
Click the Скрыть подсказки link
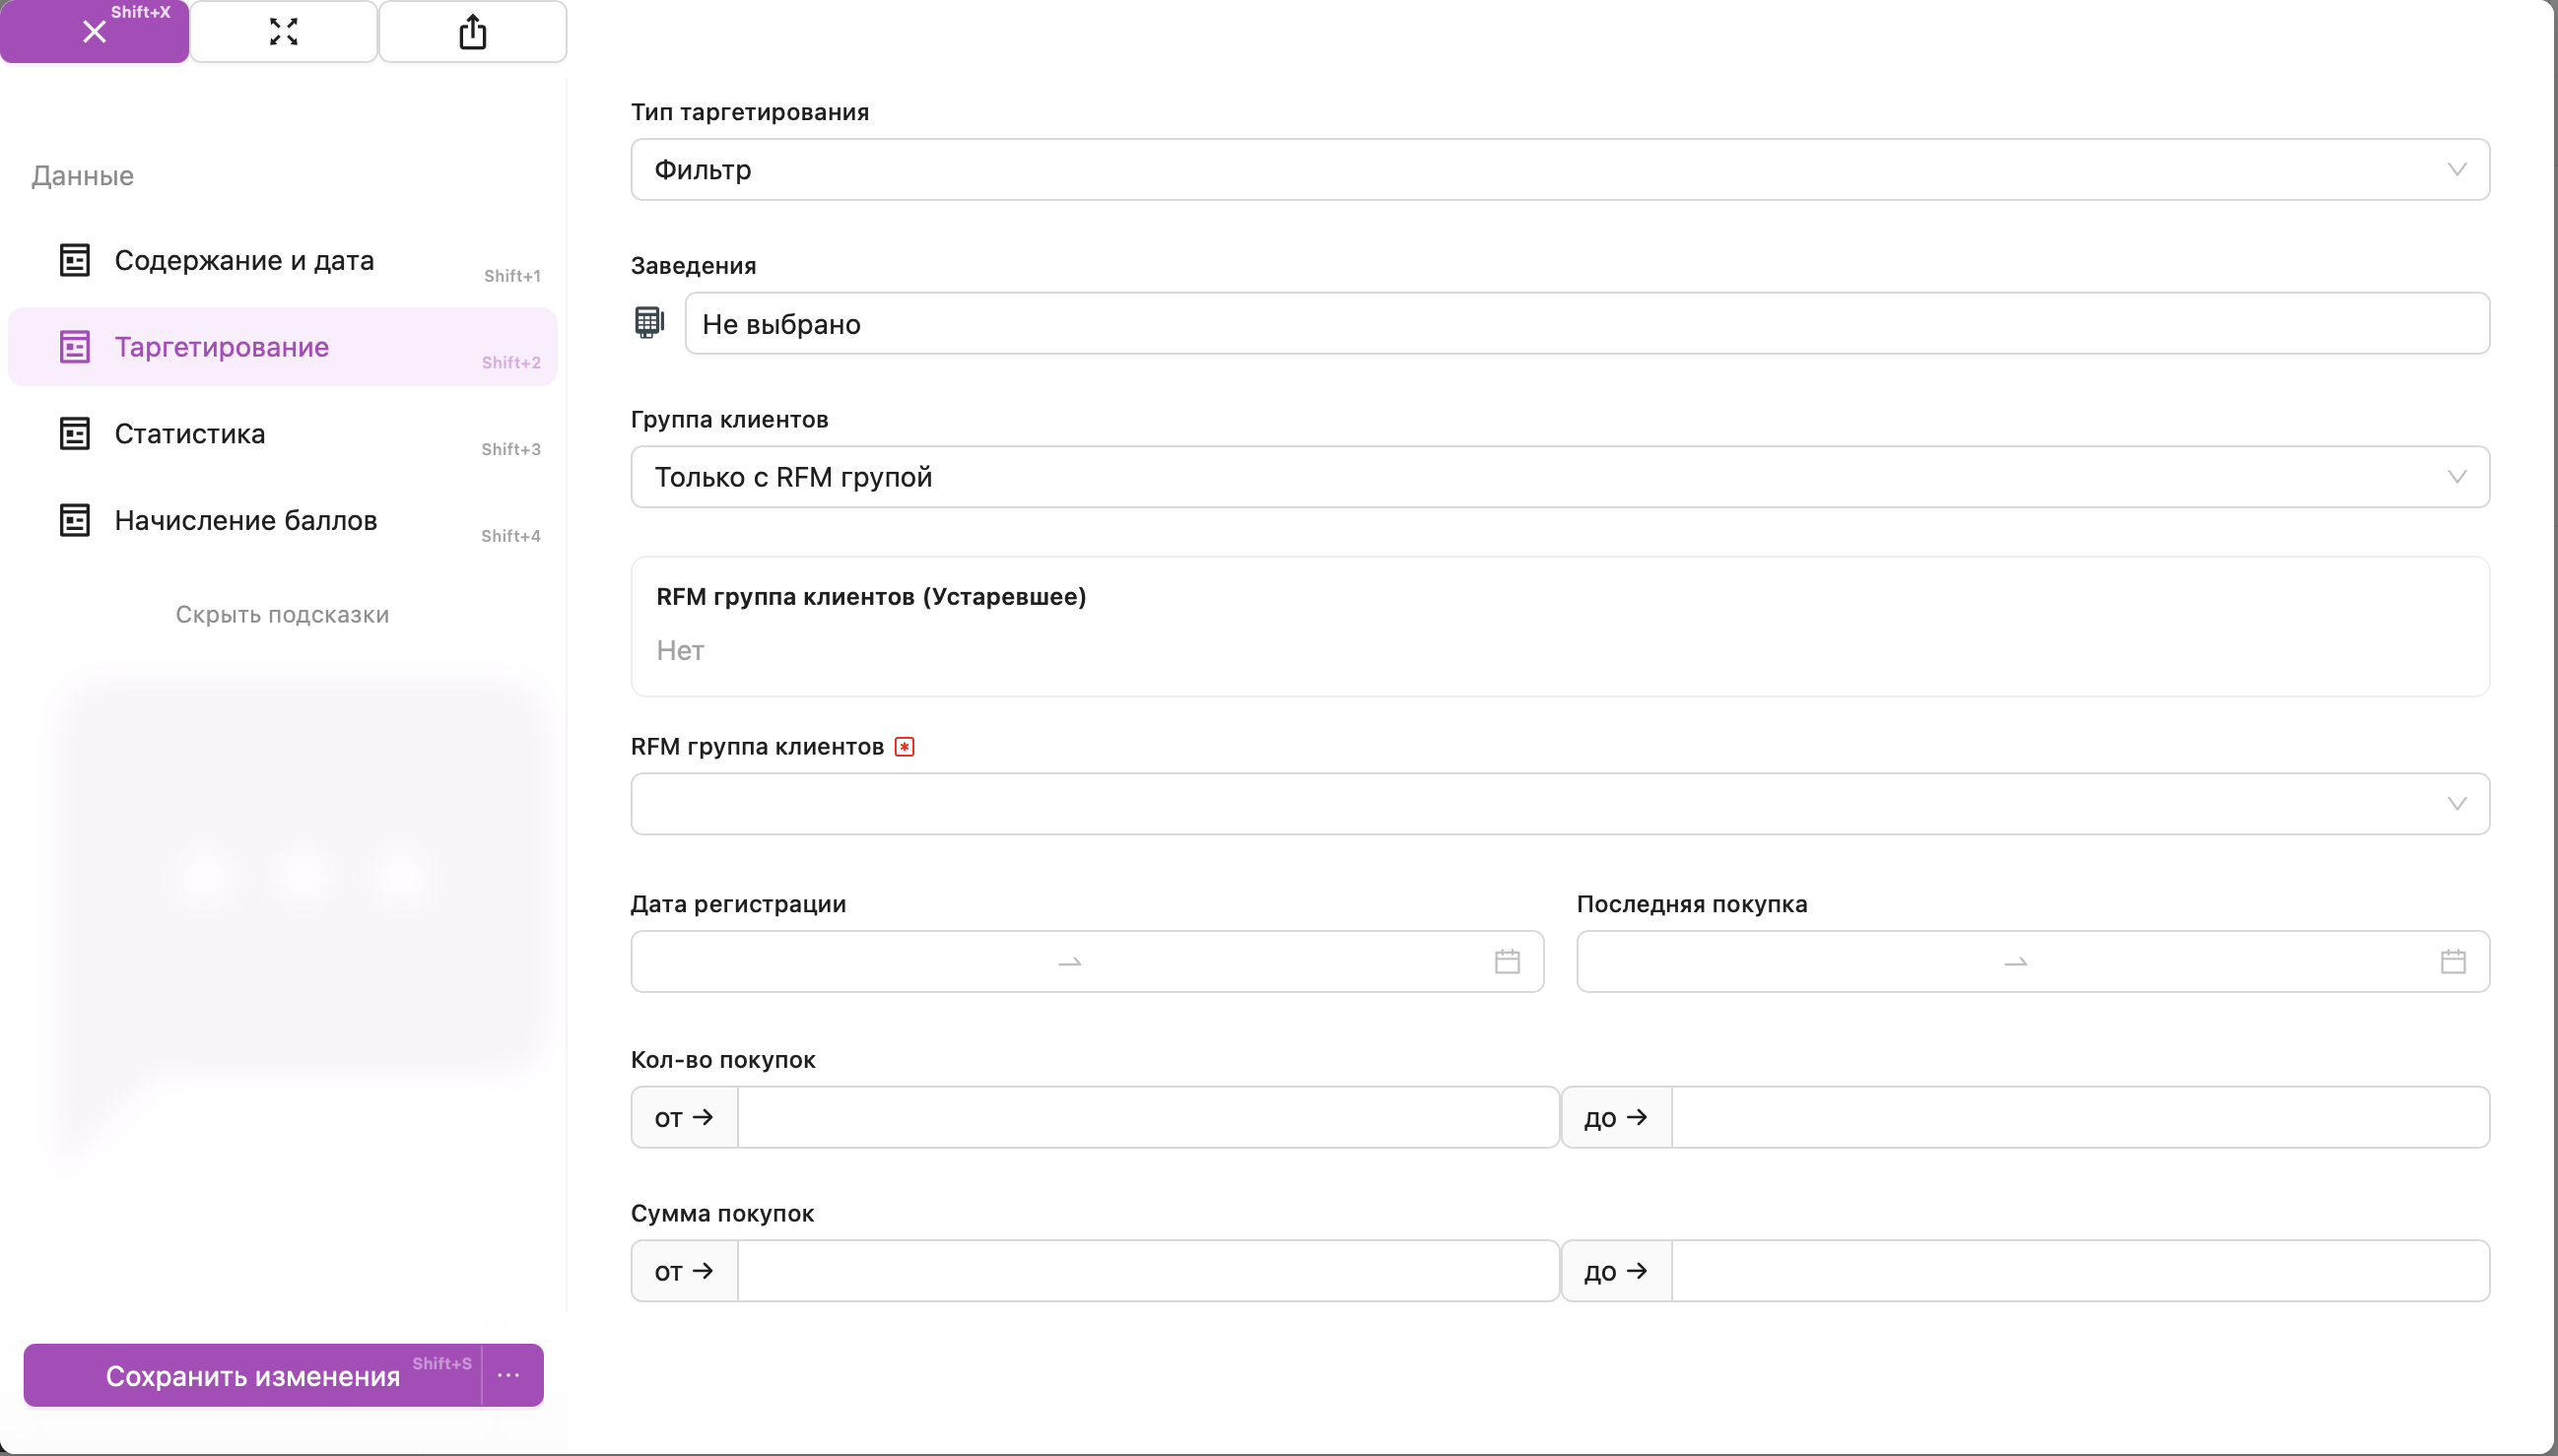coord(282,615)
